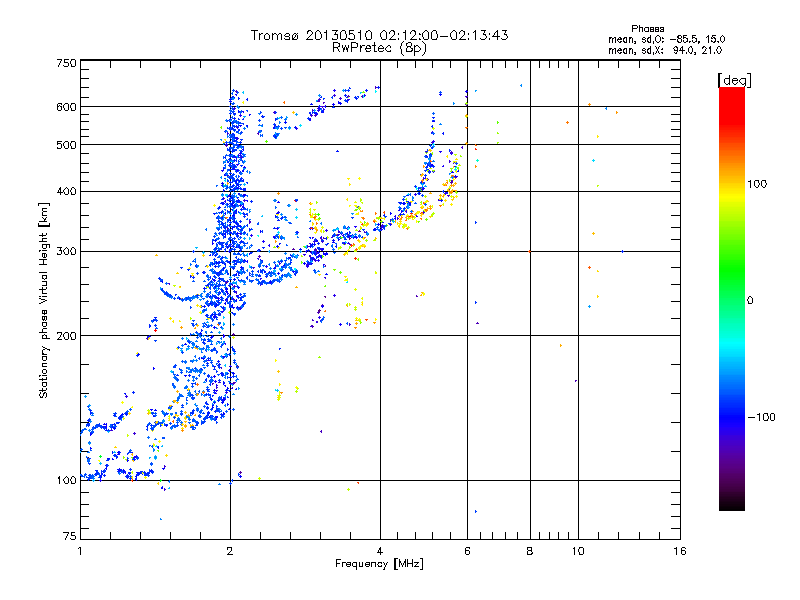
Task: Click the y-axis '100' height tick label
Action: [x=66, y=480]
